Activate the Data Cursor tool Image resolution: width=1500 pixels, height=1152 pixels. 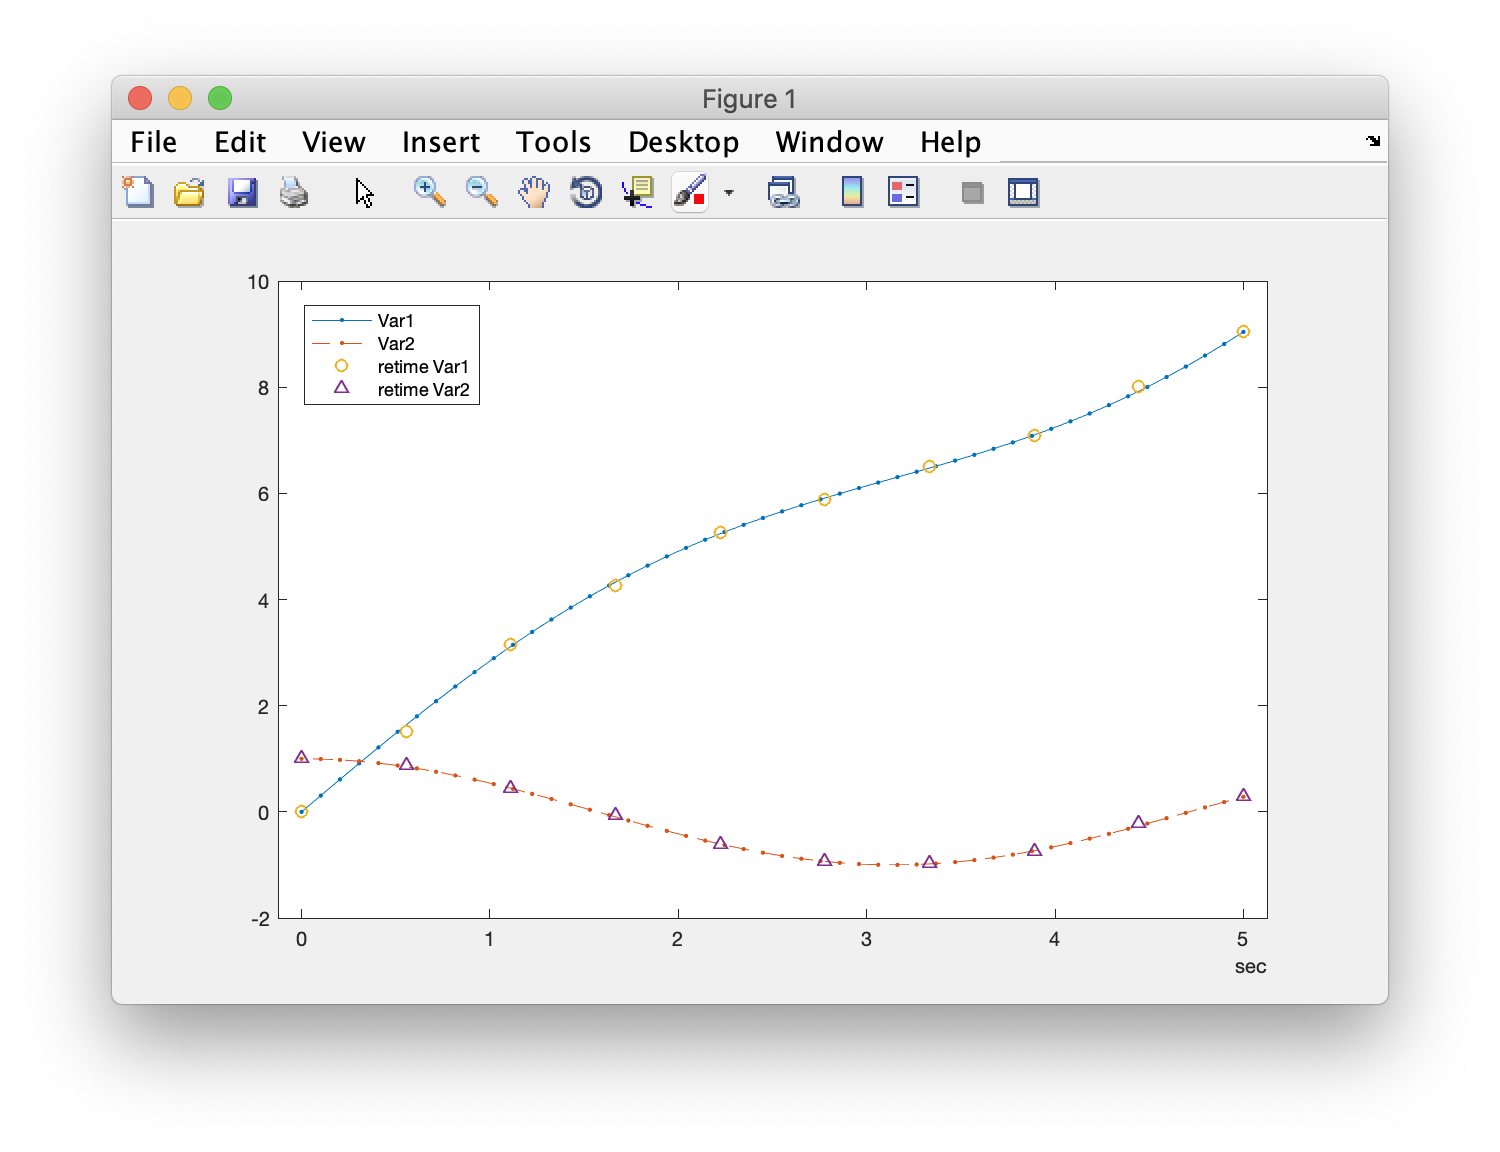click(x=637, y=192)
